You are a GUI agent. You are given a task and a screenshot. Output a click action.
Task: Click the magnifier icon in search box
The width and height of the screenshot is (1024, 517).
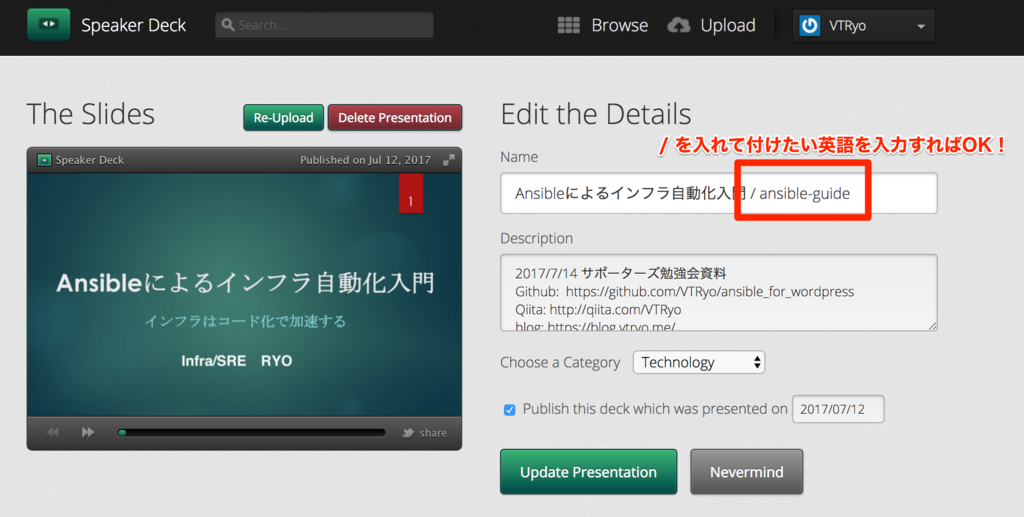[228, 25]
